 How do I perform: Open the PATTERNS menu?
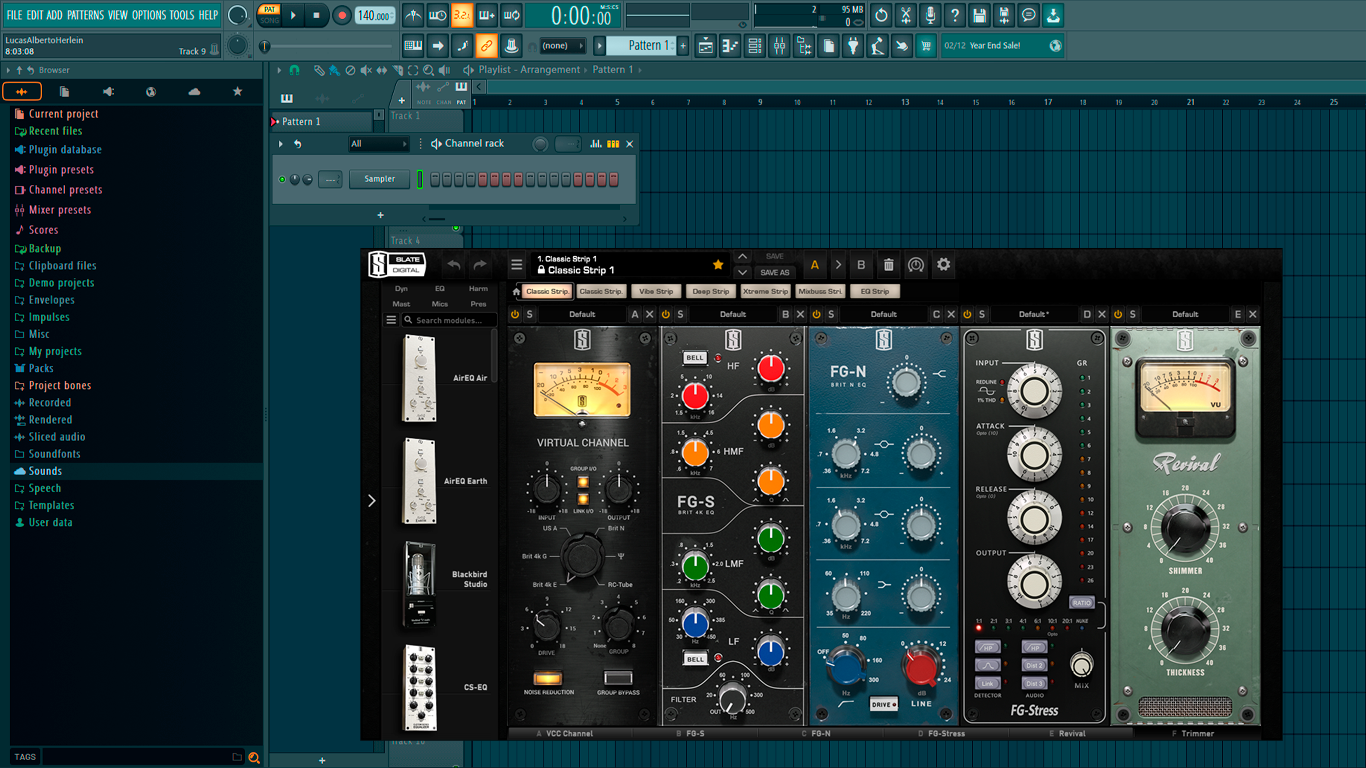click(x=85, y=15)
